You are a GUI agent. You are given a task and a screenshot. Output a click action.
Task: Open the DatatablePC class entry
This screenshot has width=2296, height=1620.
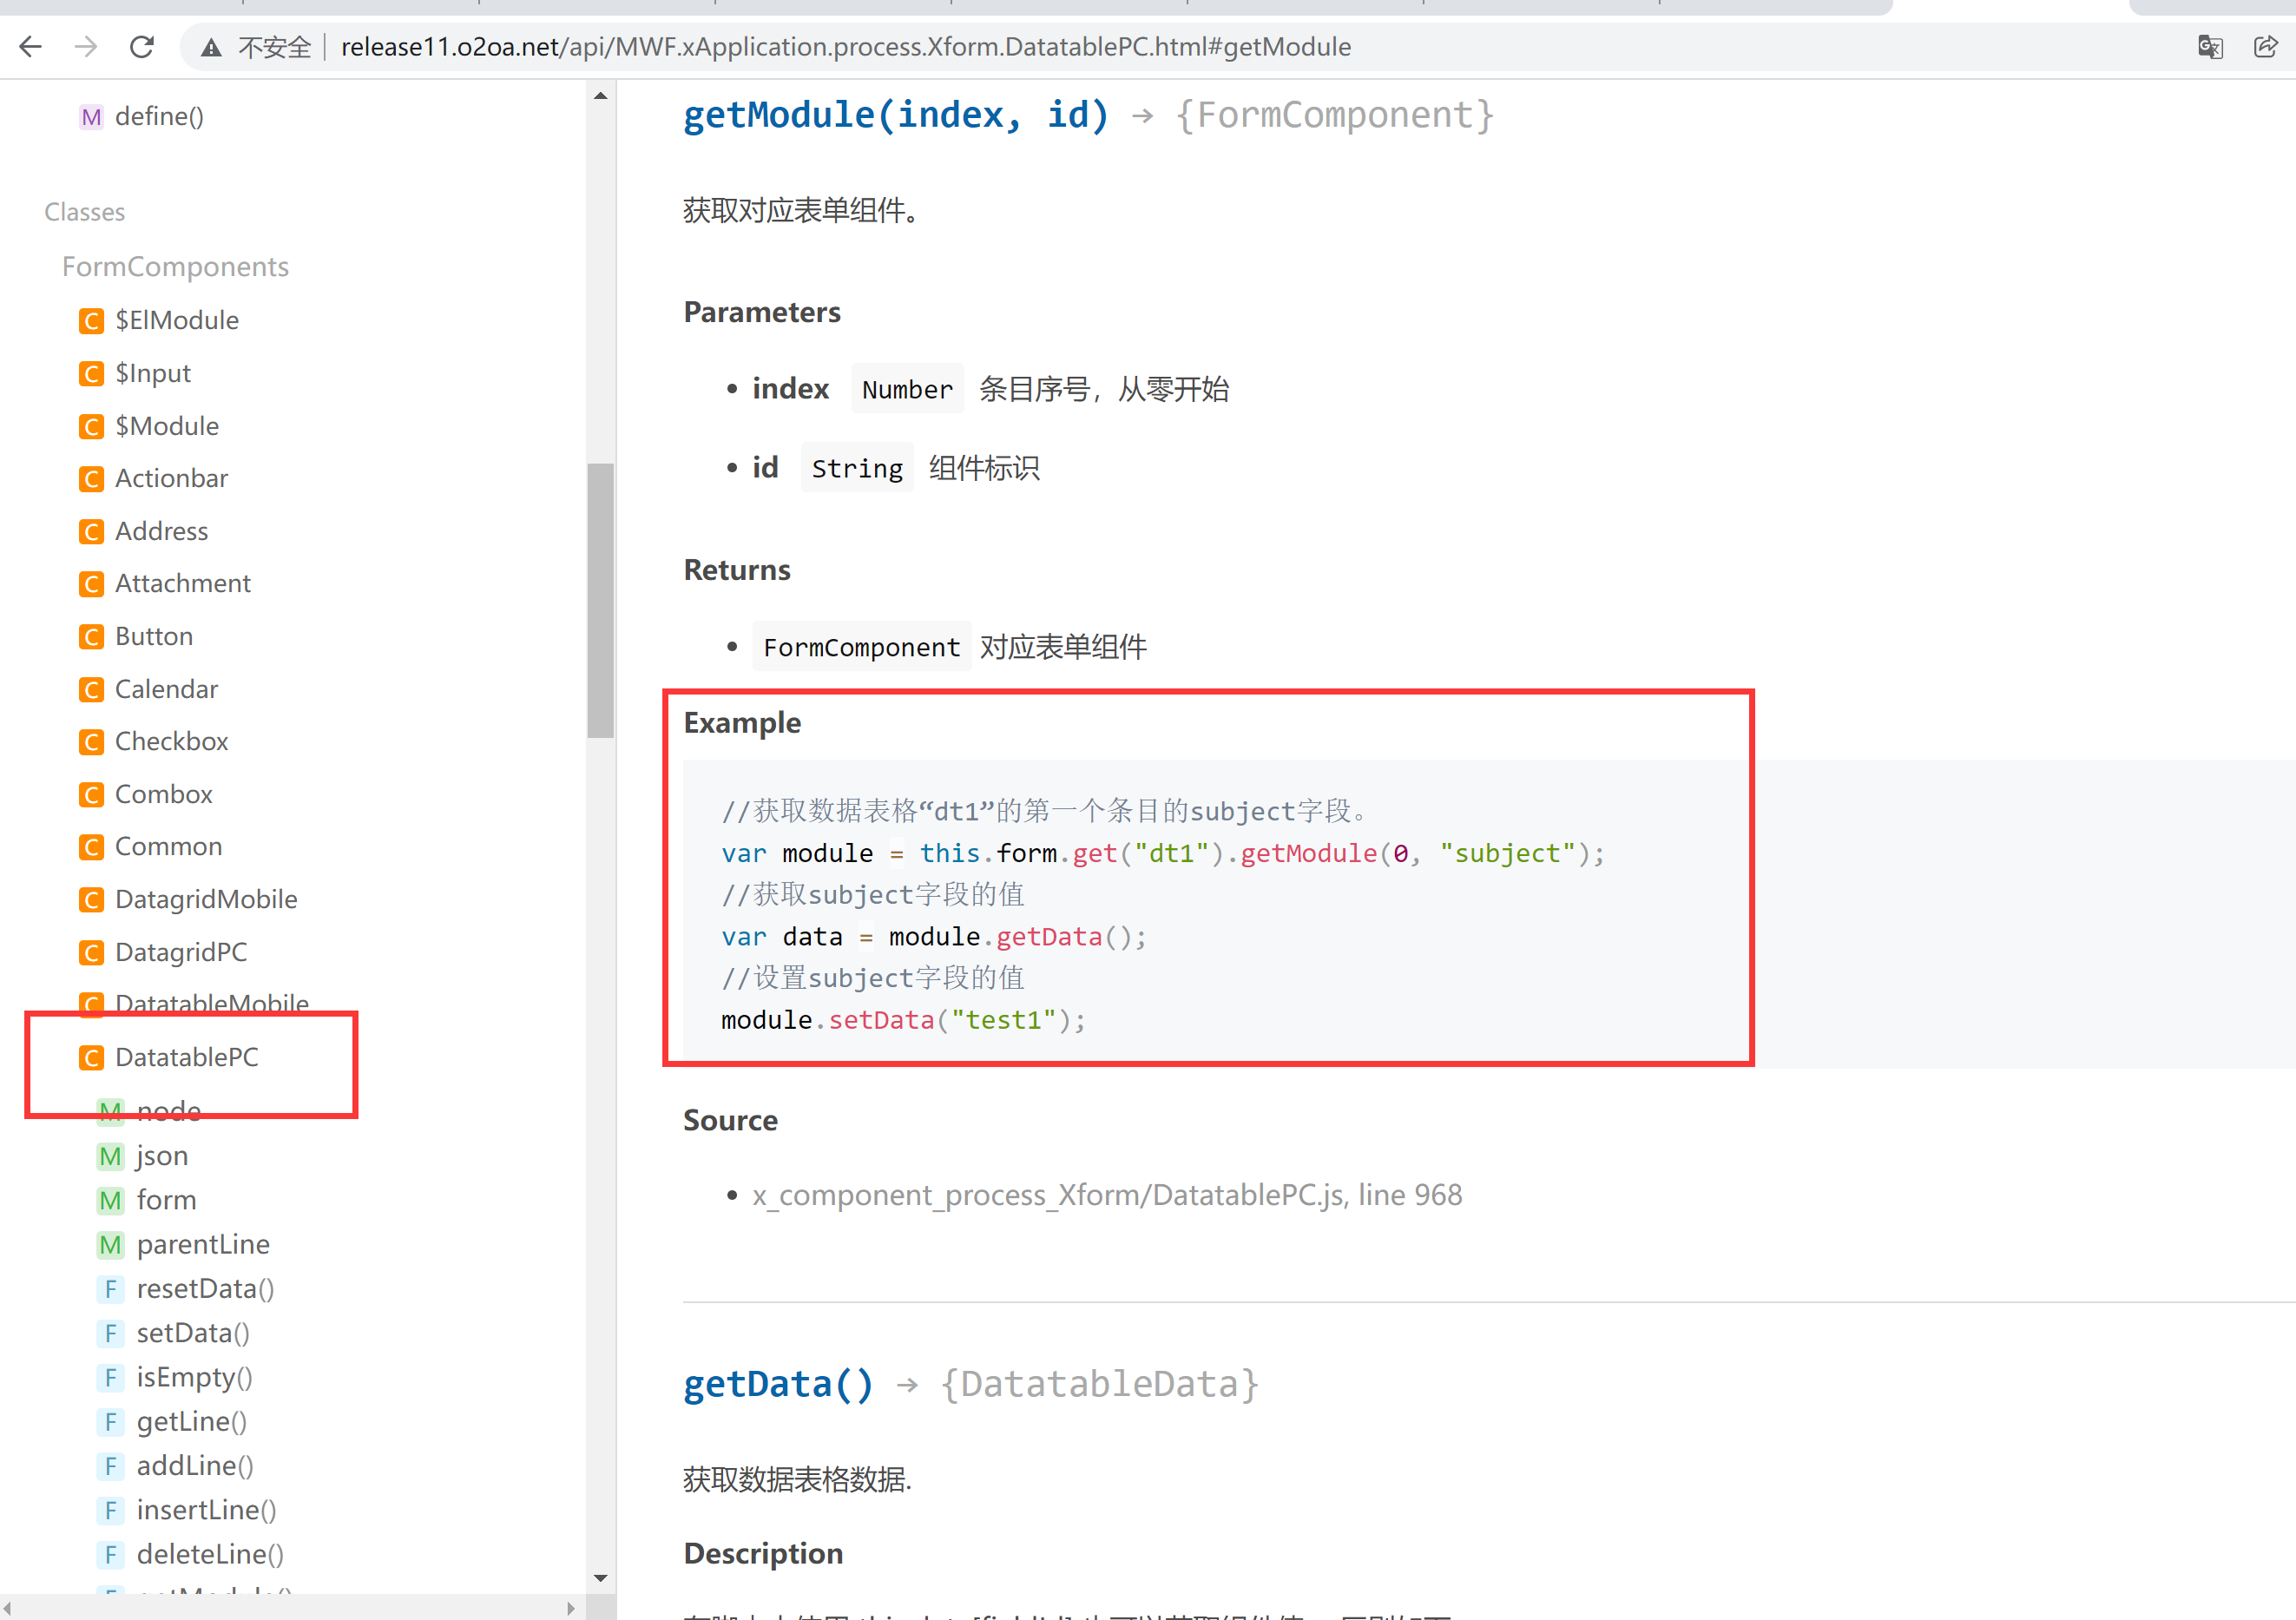[186, 1057]
